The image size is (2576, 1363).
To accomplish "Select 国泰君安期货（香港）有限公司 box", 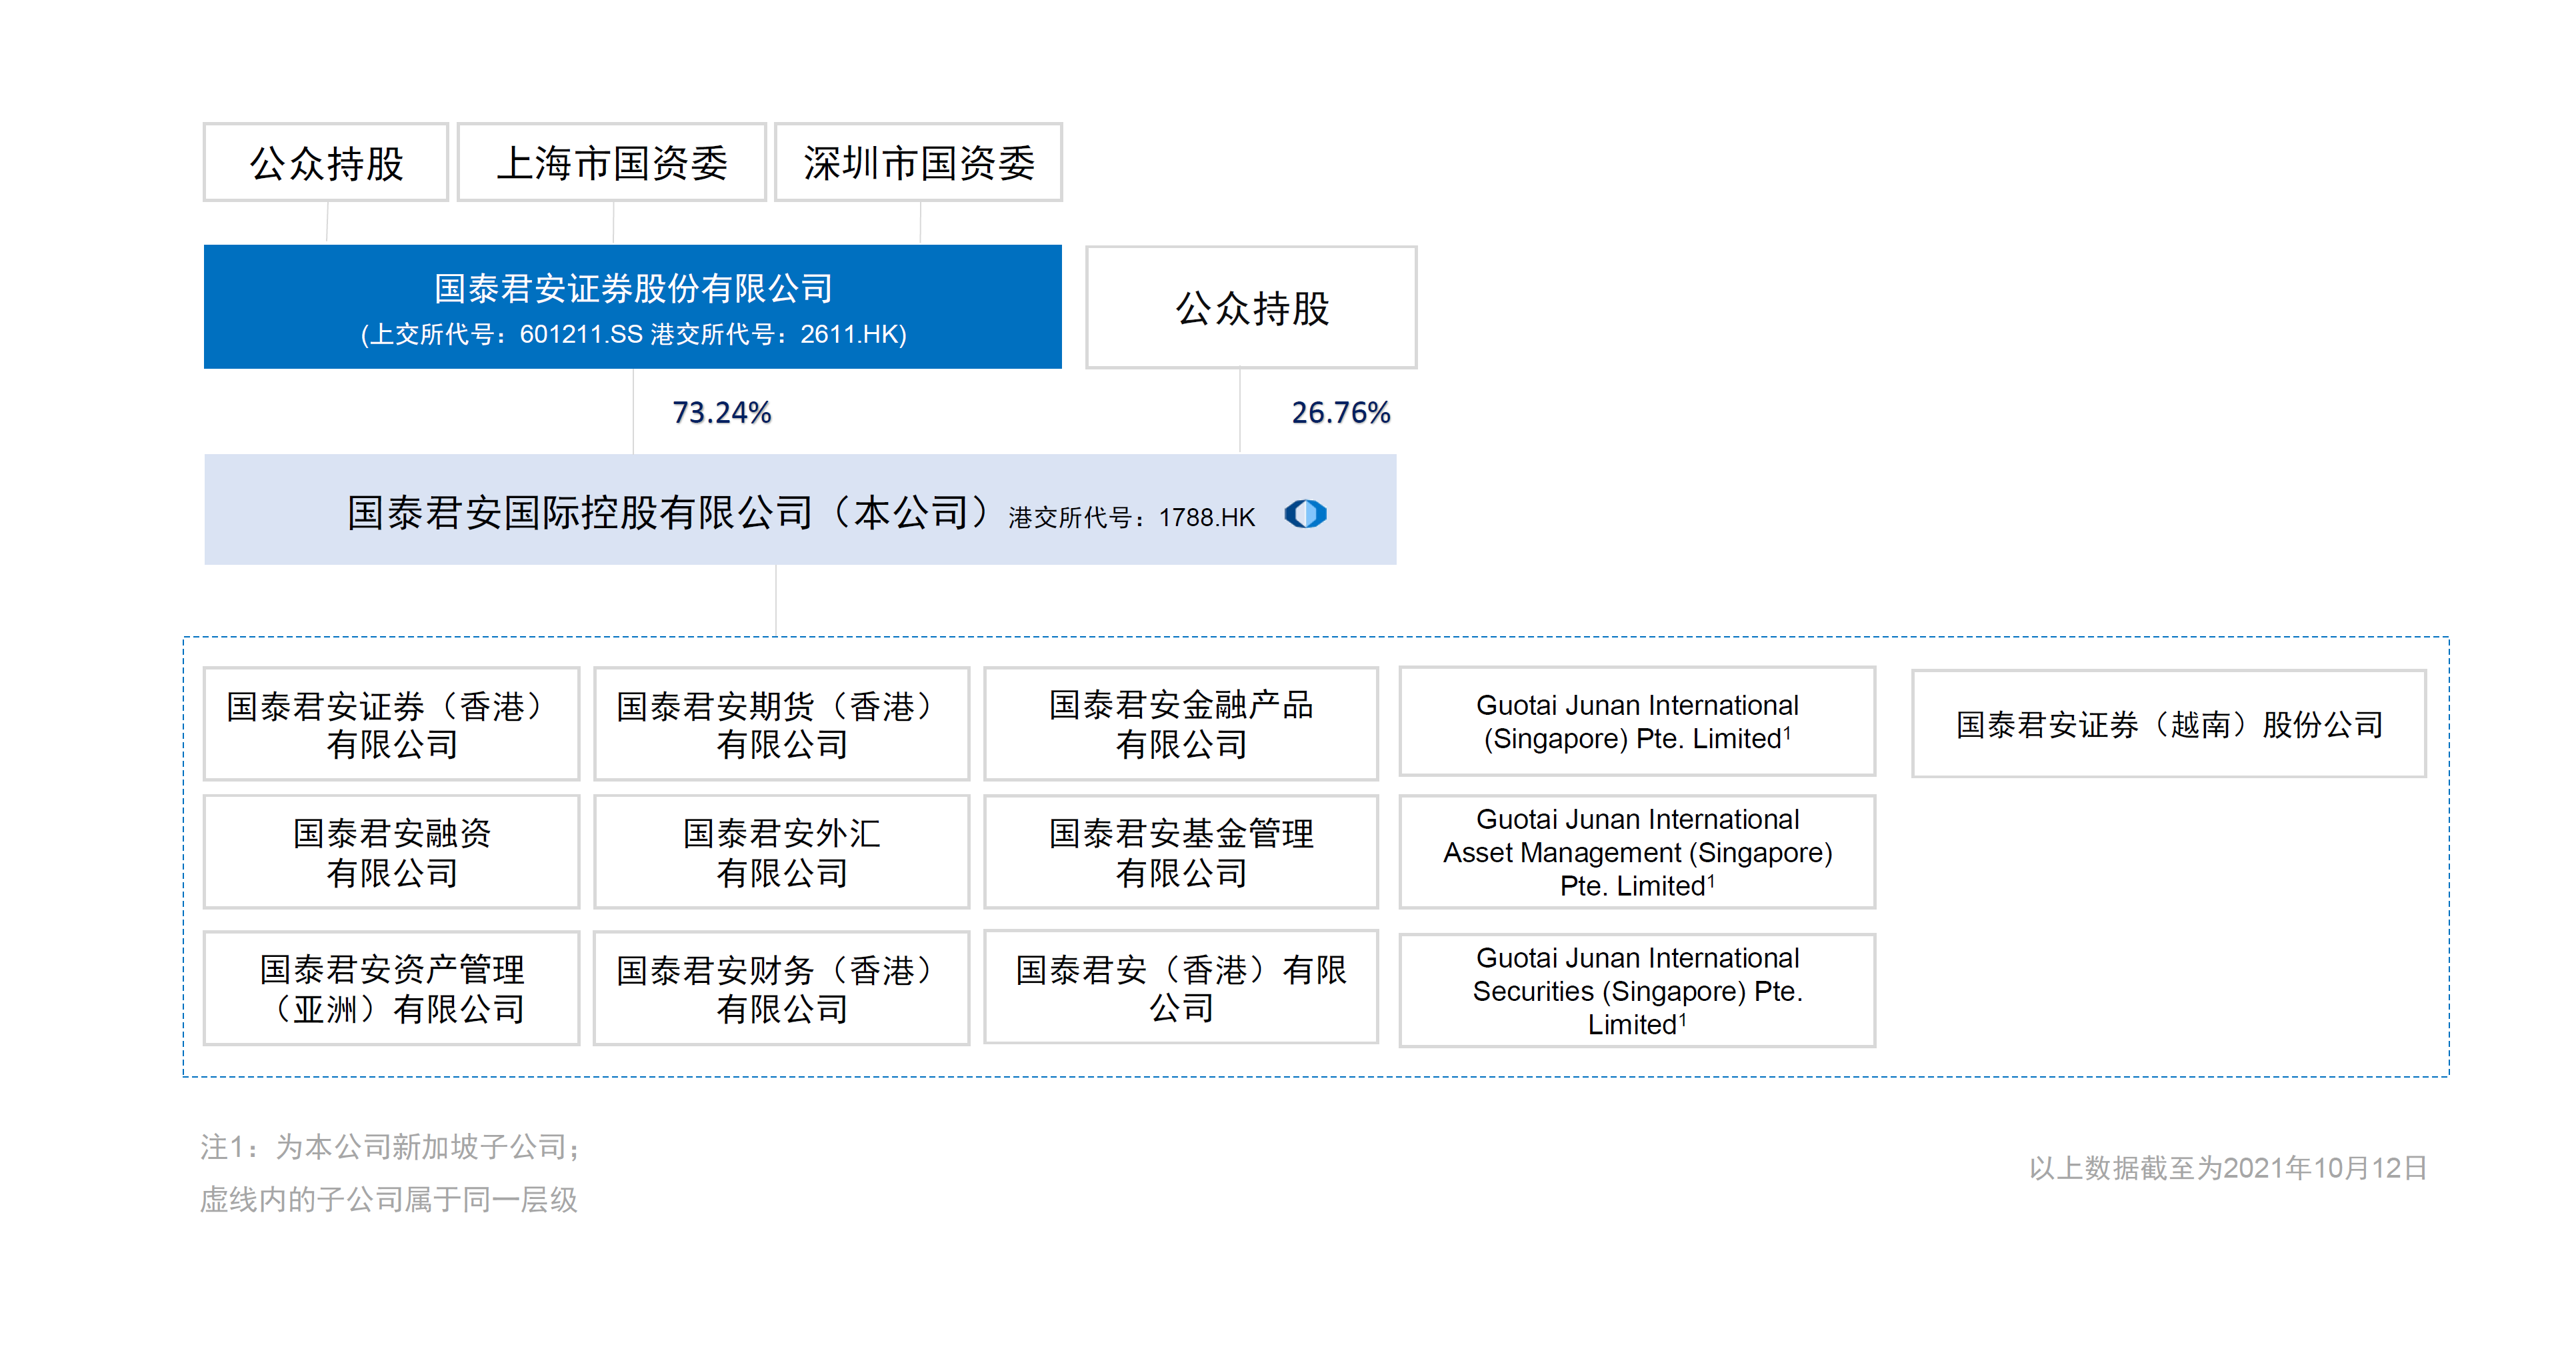I will (781, 724).
